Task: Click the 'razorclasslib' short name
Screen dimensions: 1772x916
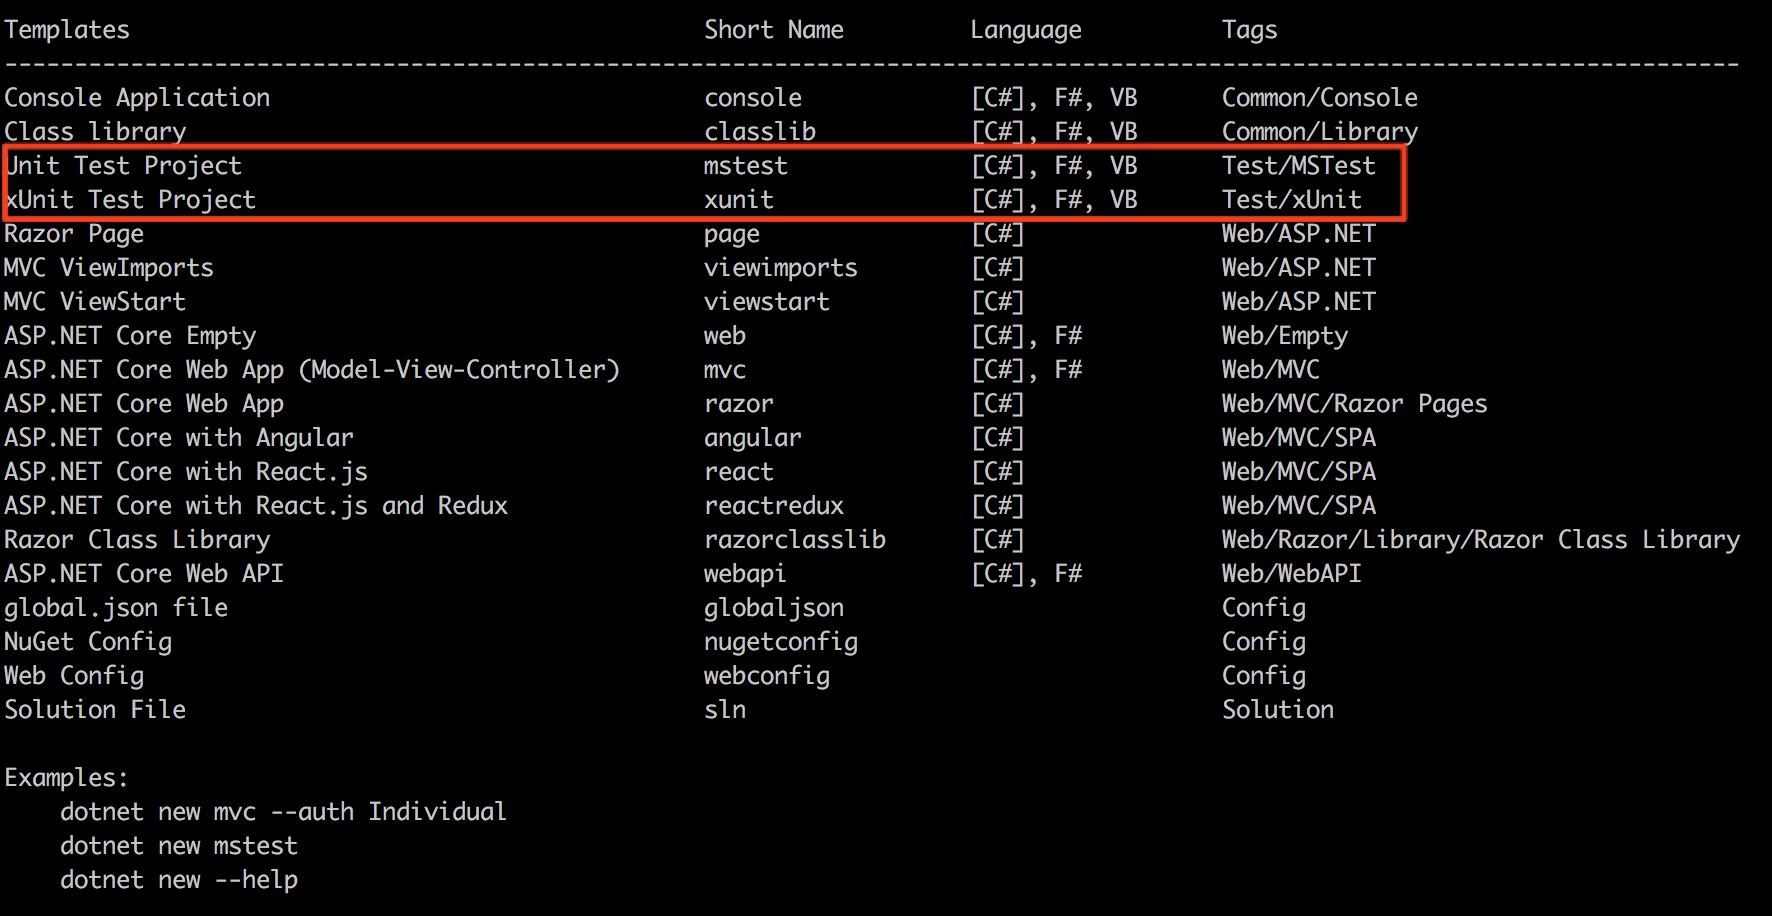Action: (x=794, y=540)
